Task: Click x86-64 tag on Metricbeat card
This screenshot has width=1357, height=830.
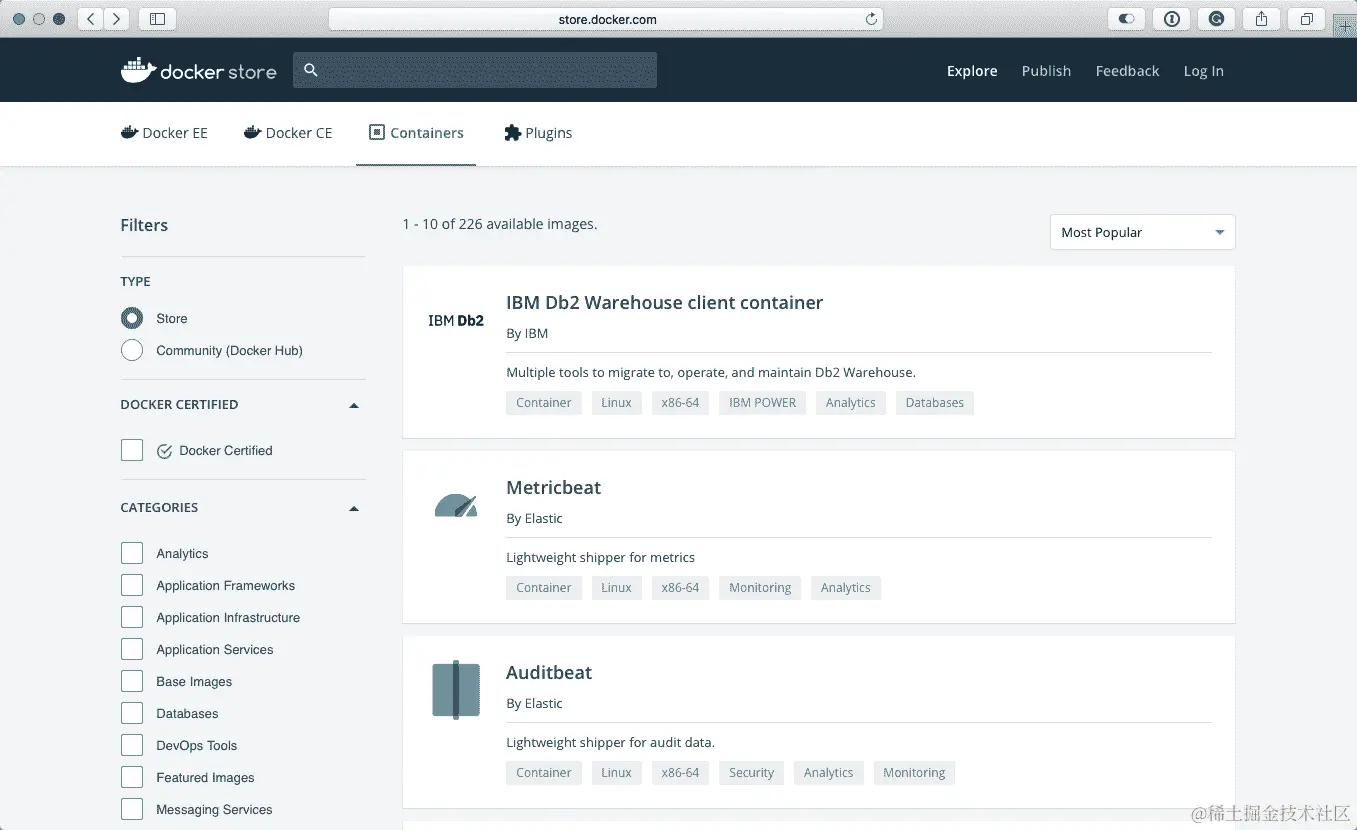Action: click(x=680, y=588)
